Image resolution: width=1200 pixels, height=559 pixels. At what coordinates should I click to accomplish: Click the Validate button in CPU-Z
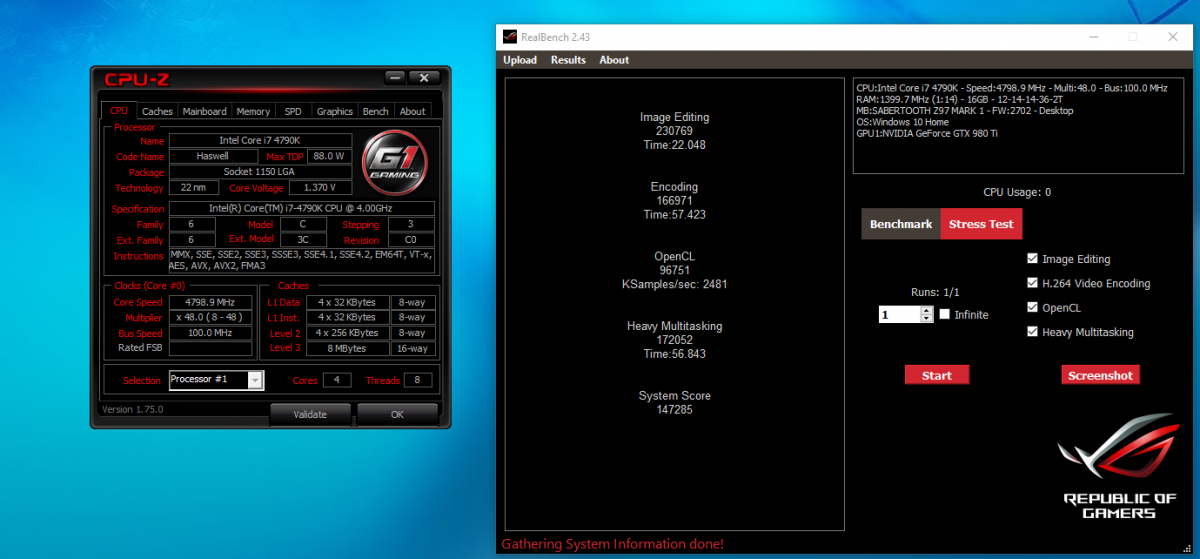(x=310, y=414)
